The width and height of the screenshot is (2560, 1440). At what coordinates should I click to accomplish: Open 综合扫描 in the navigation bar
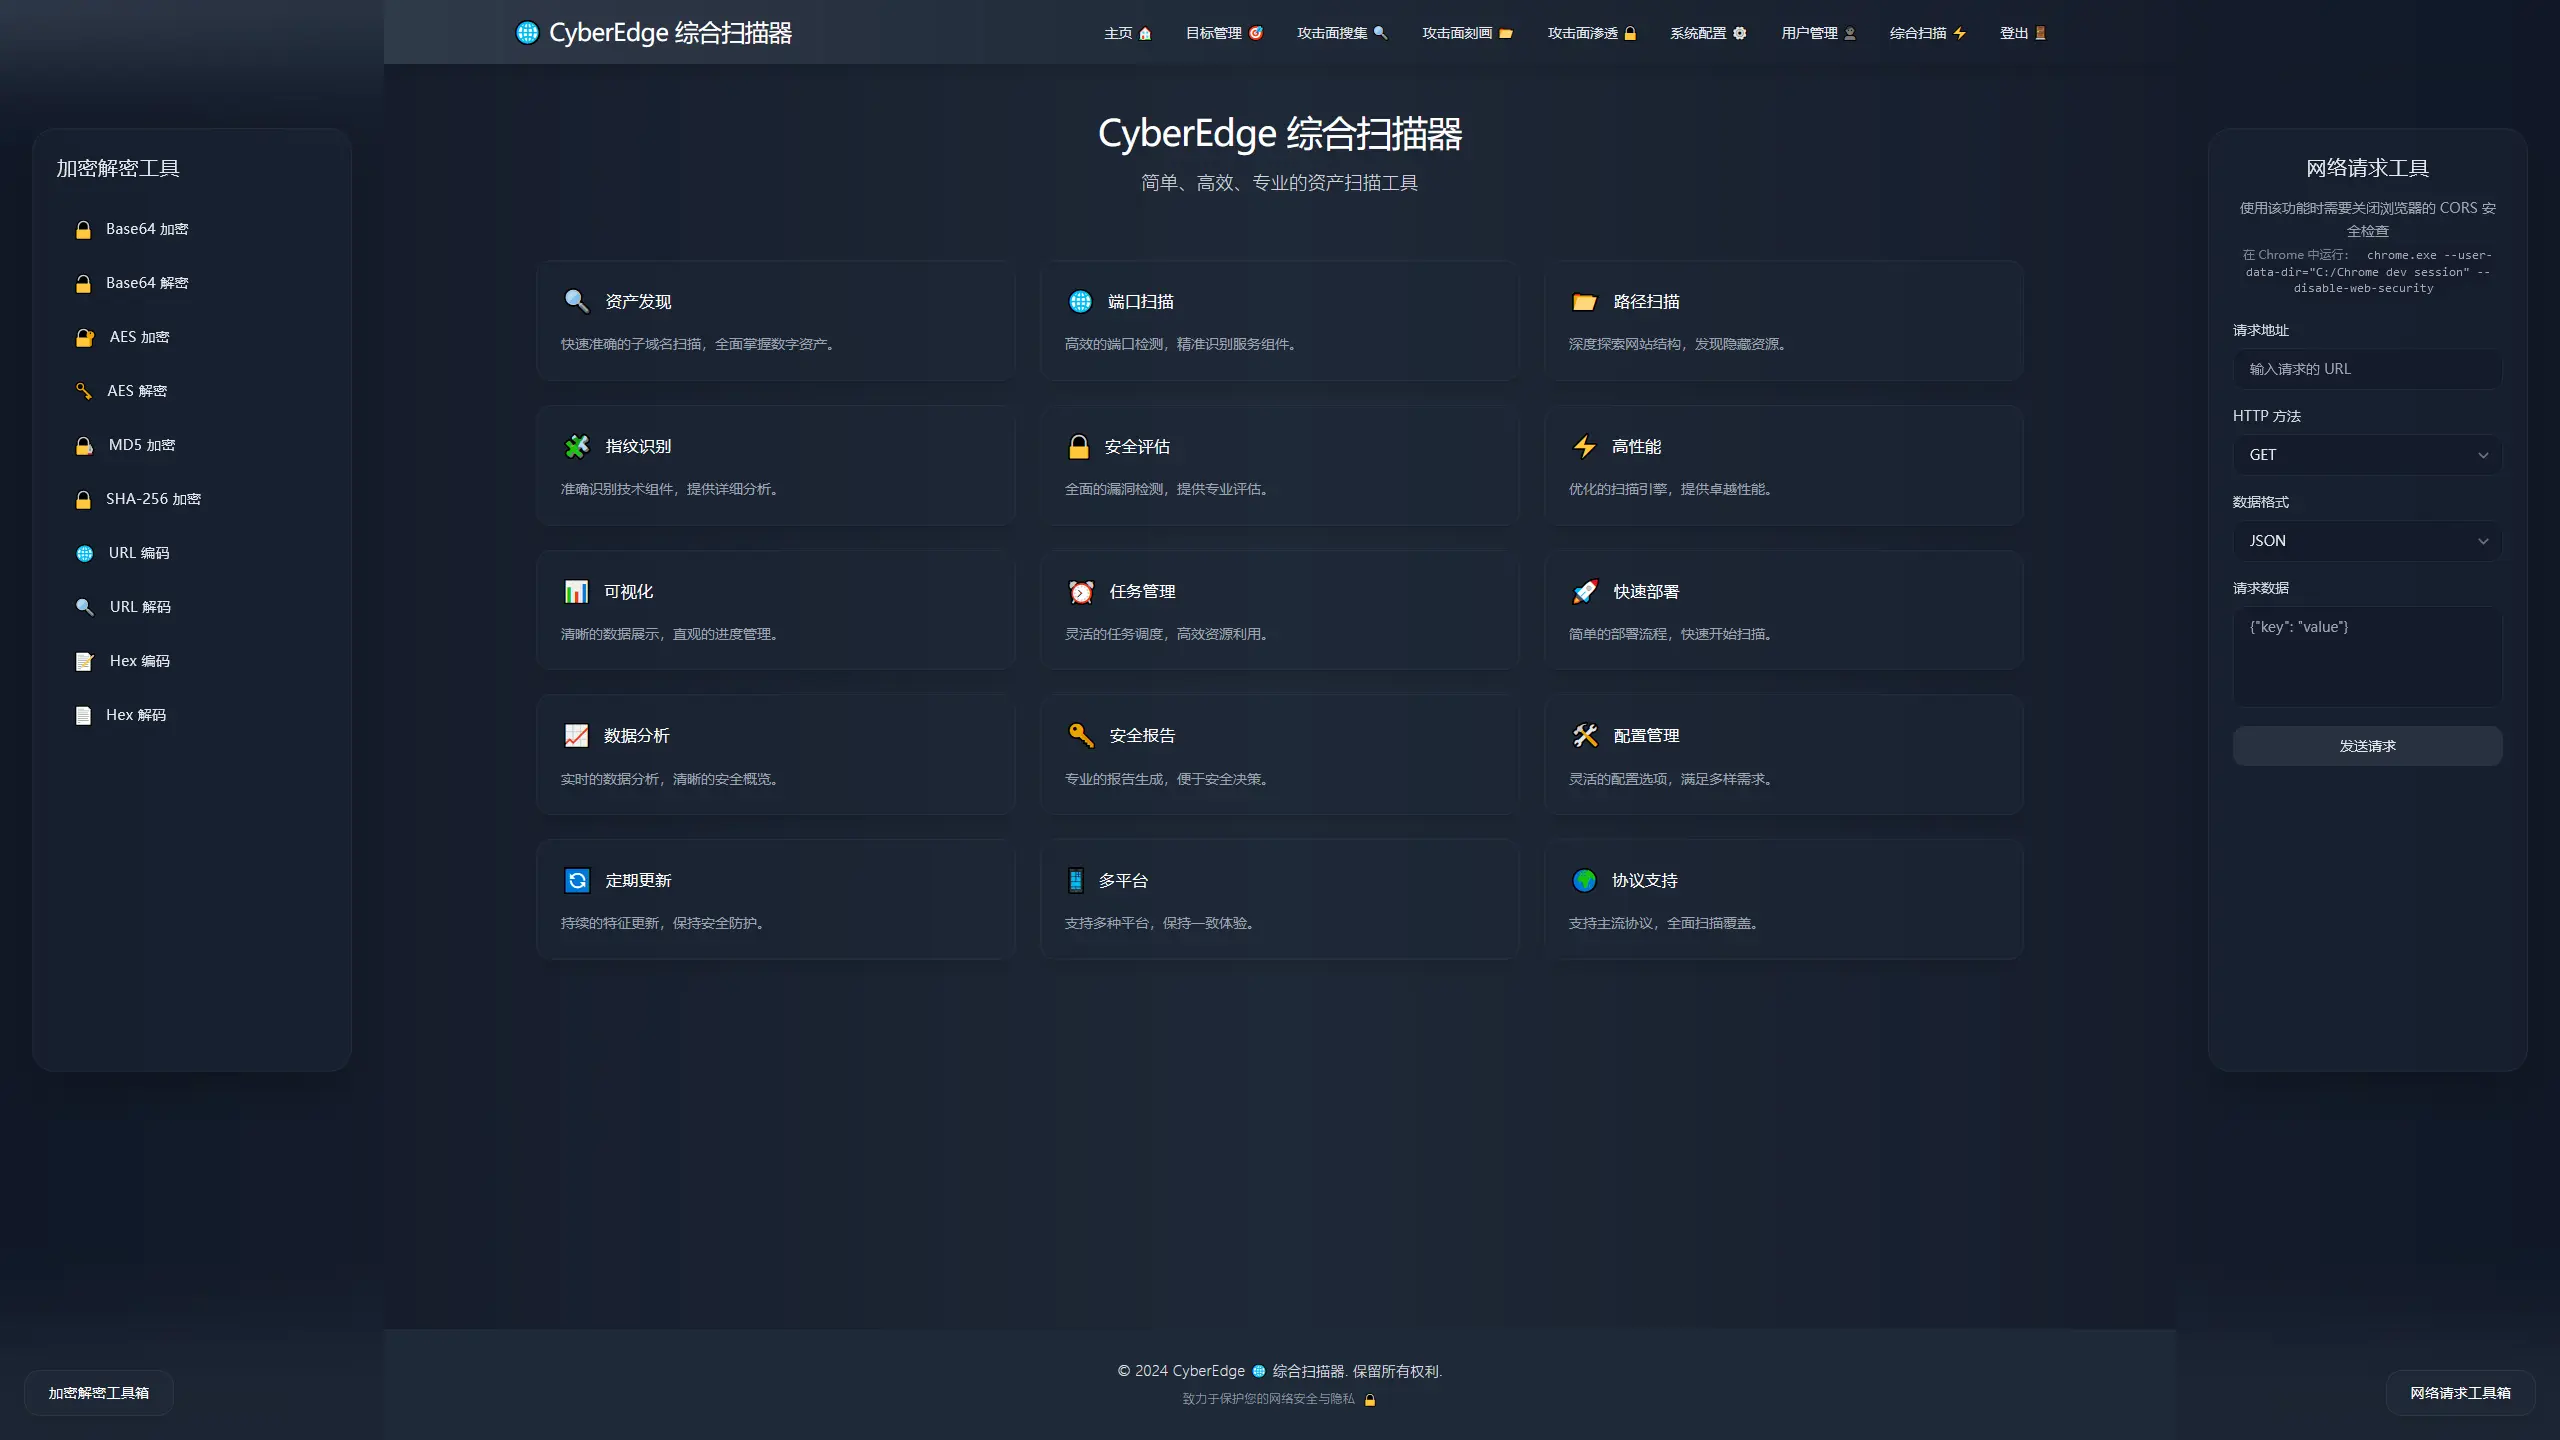(1928, 33)
